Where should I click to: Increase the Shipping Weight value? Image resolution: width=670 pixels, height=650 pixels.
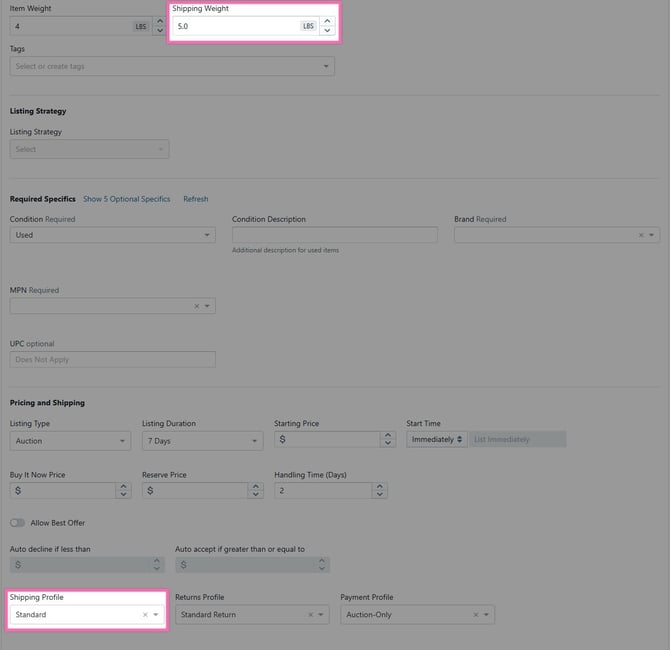point(326,21)
